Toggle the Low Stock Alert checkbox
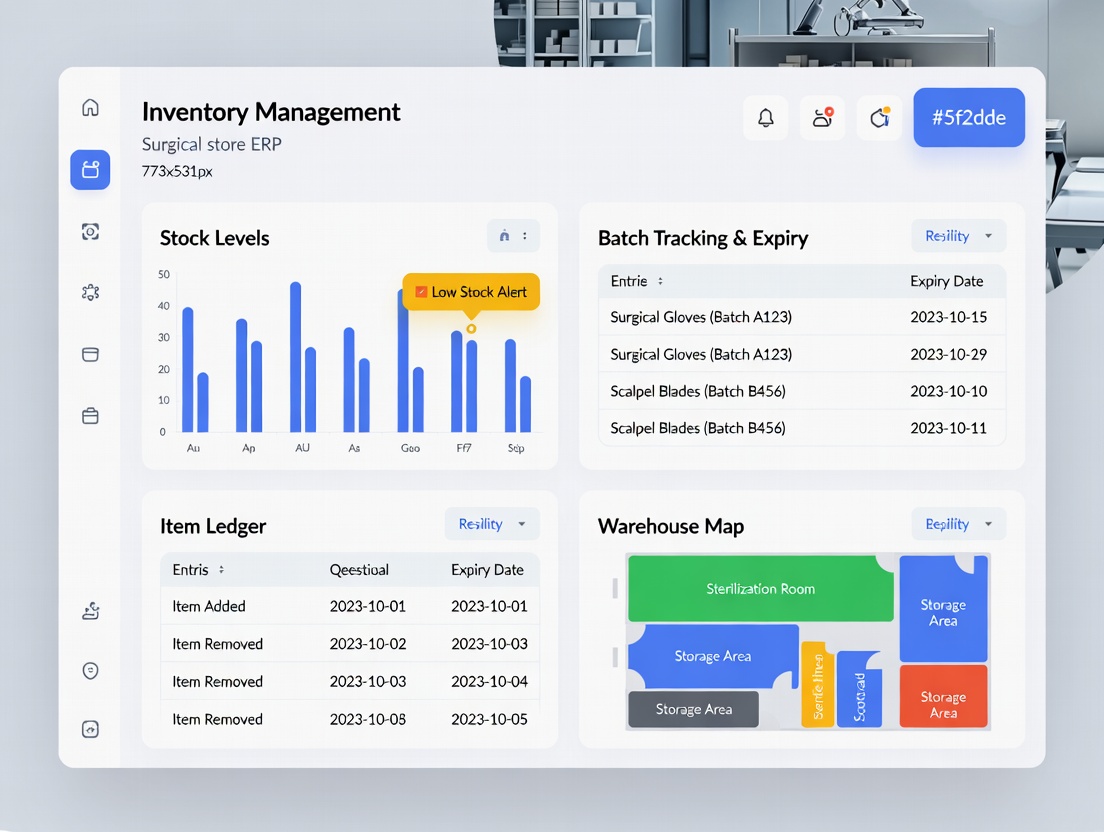The image size is (1104, 832). [x=421, y=292]
